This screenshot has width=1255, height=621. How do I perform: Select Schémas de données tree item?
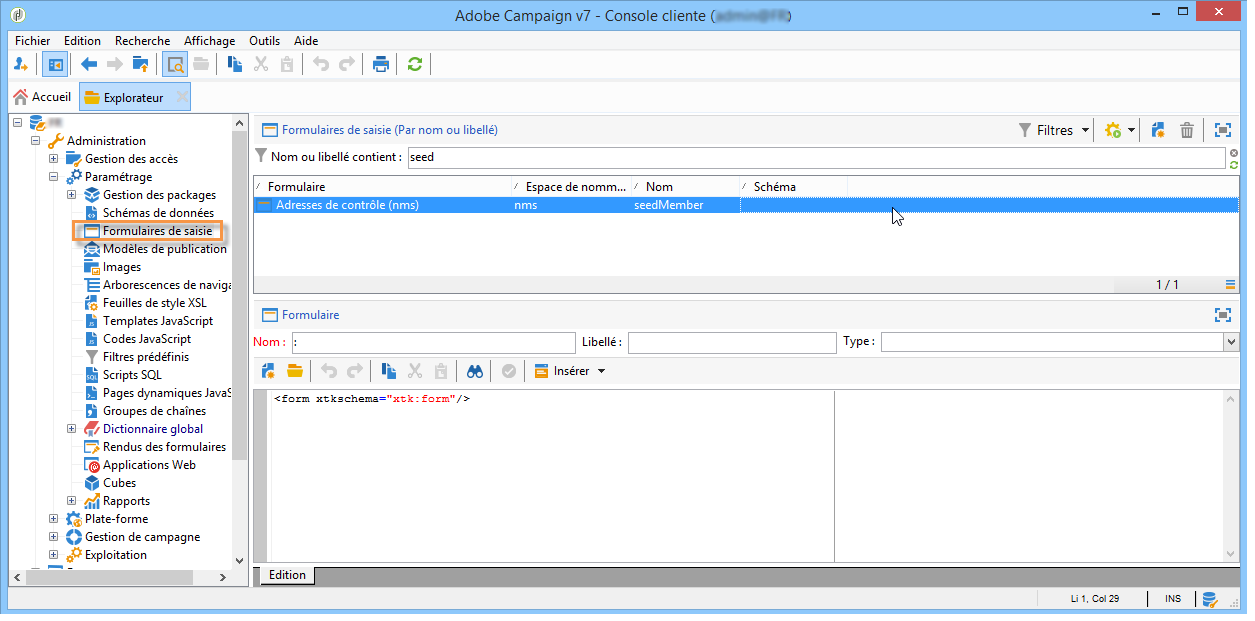point(158,213)
